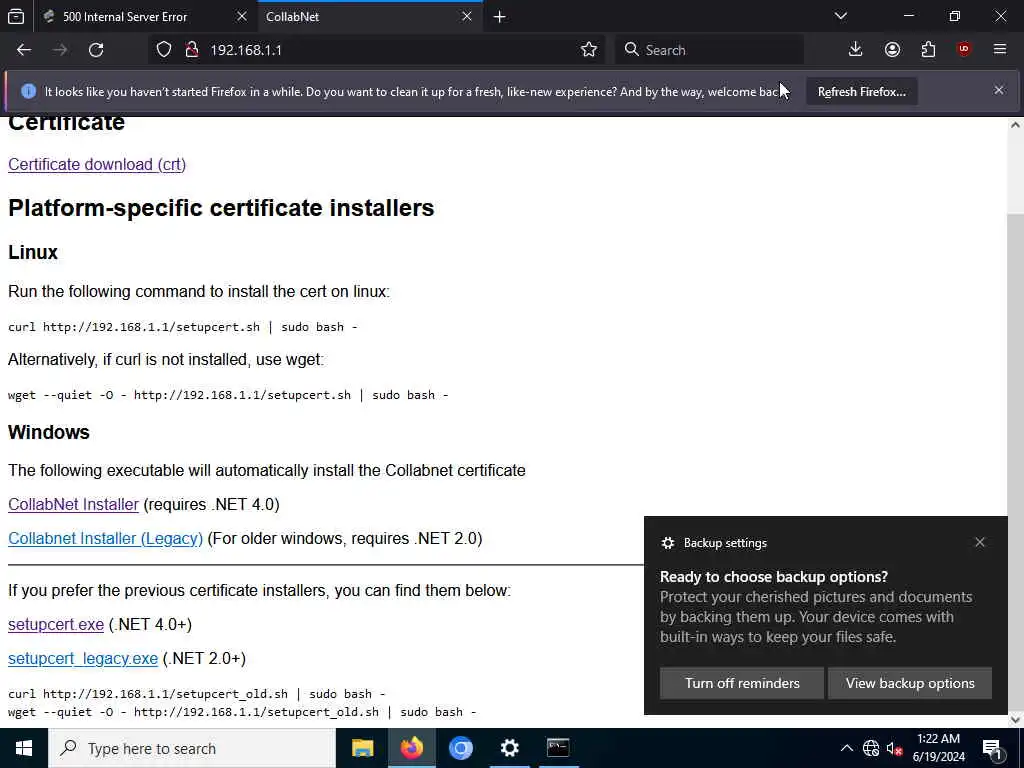1024x768 pixels.
Task: Click the wget setupcert_old.sh command text
Action: [x=242, y=712]
